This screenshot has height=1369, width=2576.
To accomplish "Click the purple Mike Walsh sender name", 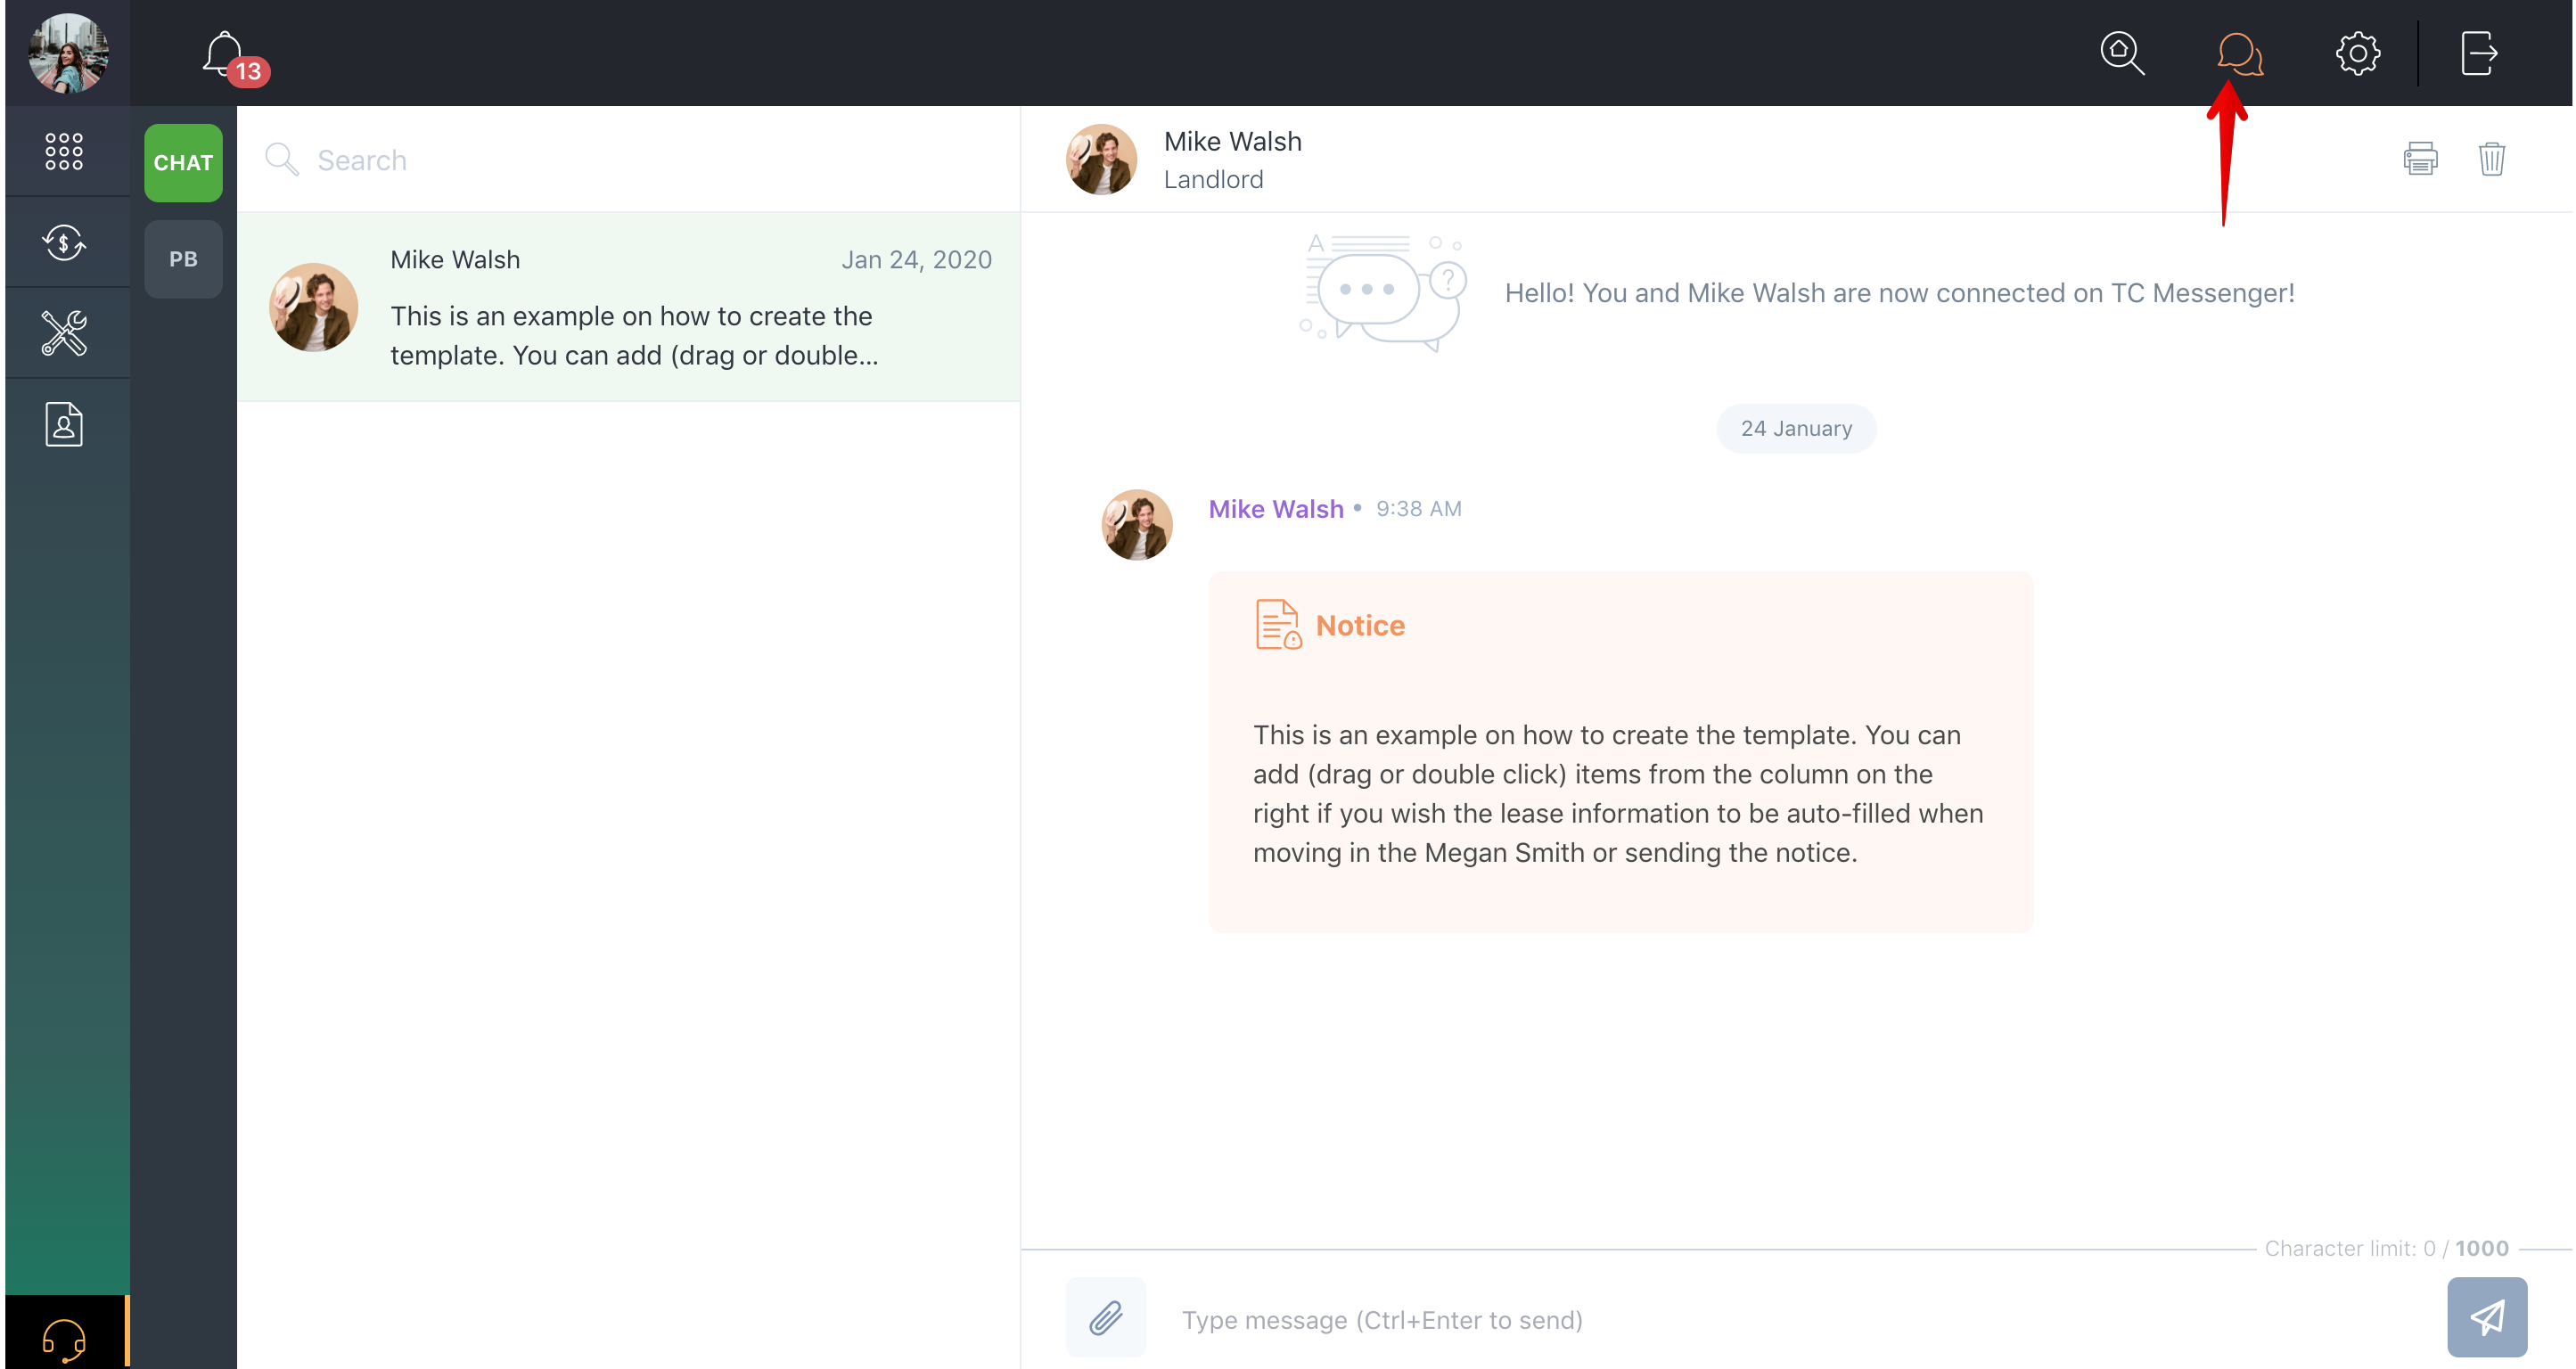I will 1276,509.
